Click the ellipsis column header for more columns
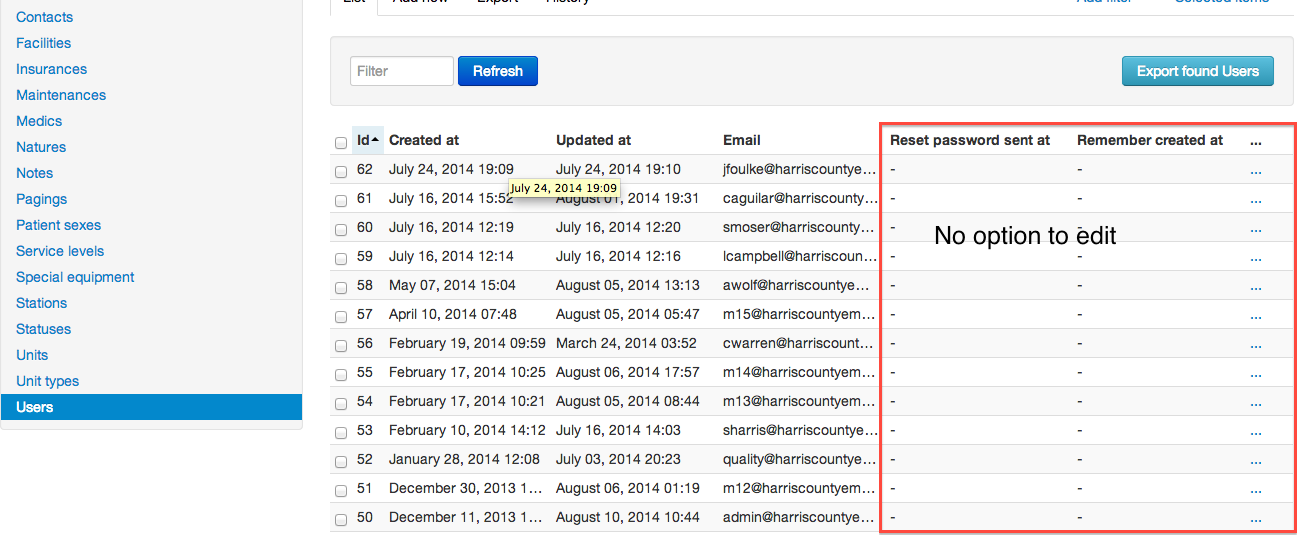1308x540 pixels. click(1256, 141)
